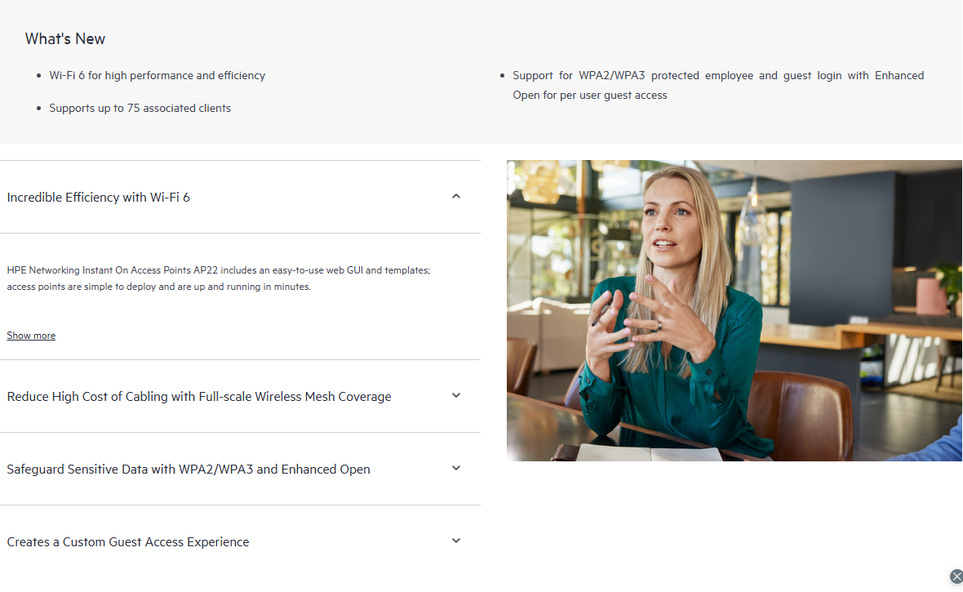Close the overlay with the X icon
This screenshot has width=963, height=592.
[956, 576]
